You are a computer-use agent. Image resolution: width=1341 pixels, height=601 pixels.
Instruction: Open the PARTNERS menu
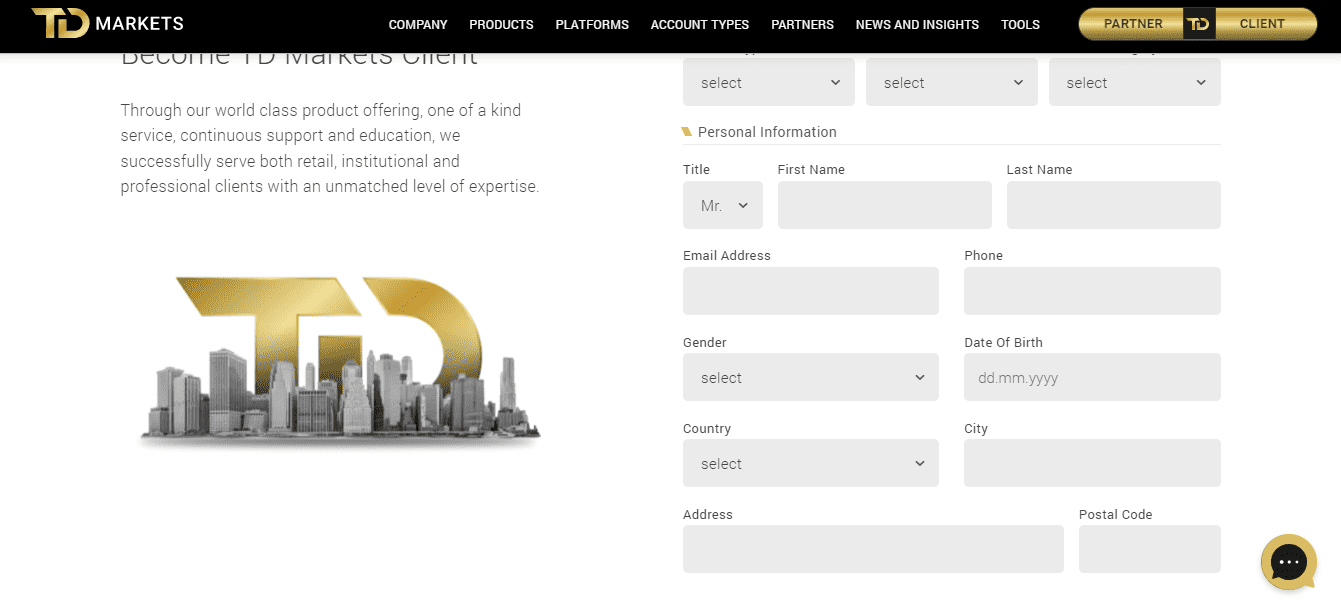click(x=802, y=25)
